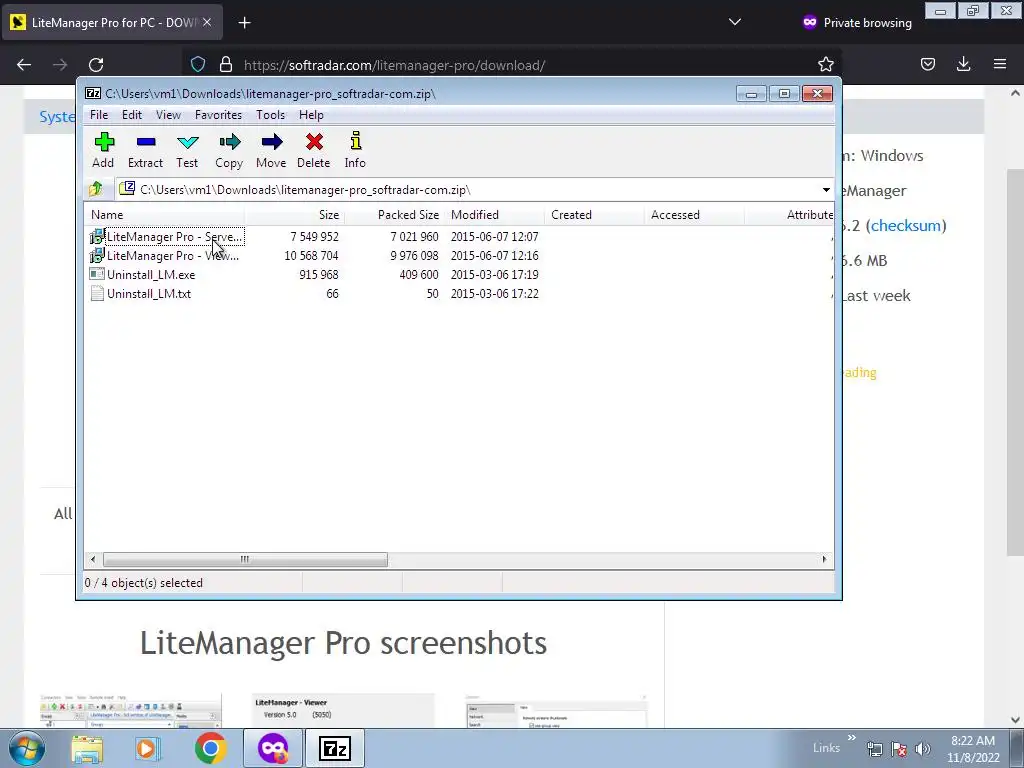Open Windows Explorer from the taskbar
Image resolution: width=1024 pixels, height=768 pixels.
coord(87,748)
